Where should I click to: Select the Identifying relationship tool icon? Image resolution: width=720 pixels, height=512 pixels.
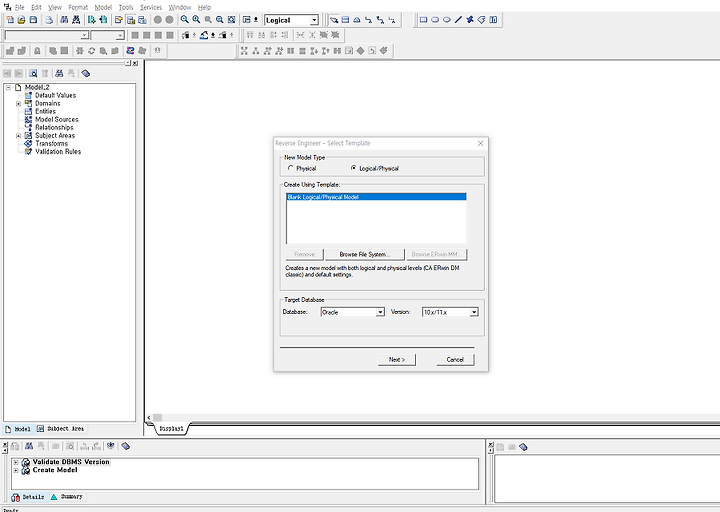pos(368,20)
